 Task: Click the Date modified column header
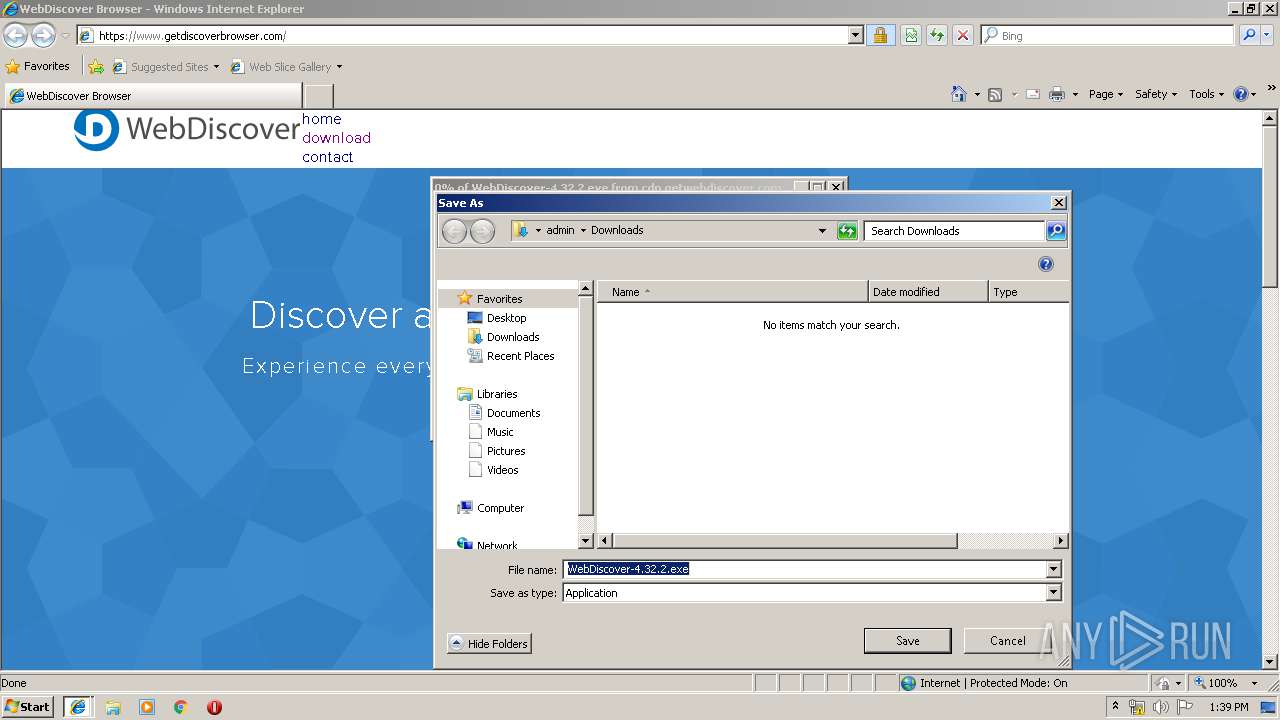(x=928, y=292)
